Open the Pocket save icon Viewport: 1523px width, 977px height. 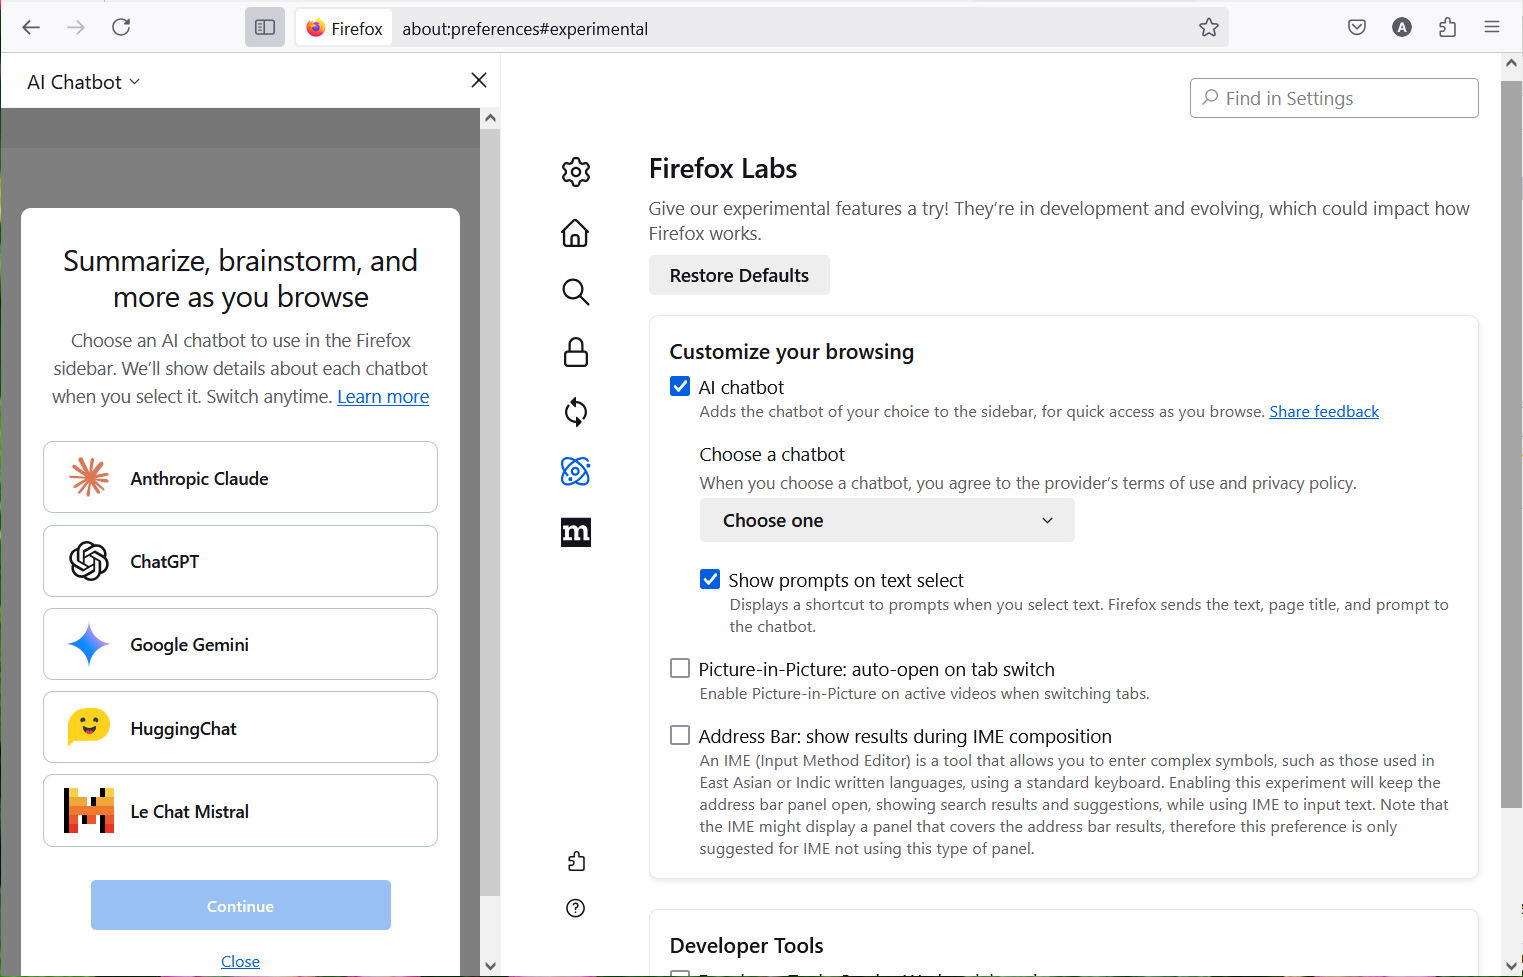(1357, 27)
